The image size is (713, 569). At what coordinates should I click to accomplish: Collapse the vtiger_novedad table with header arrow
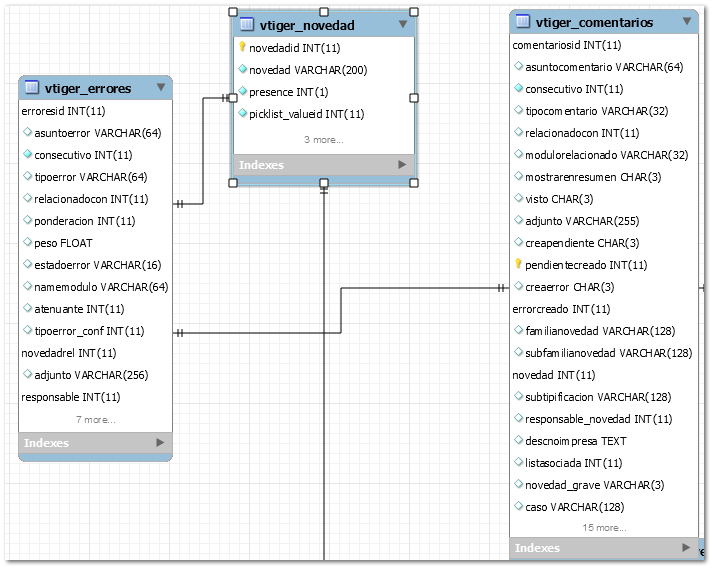pyautogui.click(x=403, y=24)
